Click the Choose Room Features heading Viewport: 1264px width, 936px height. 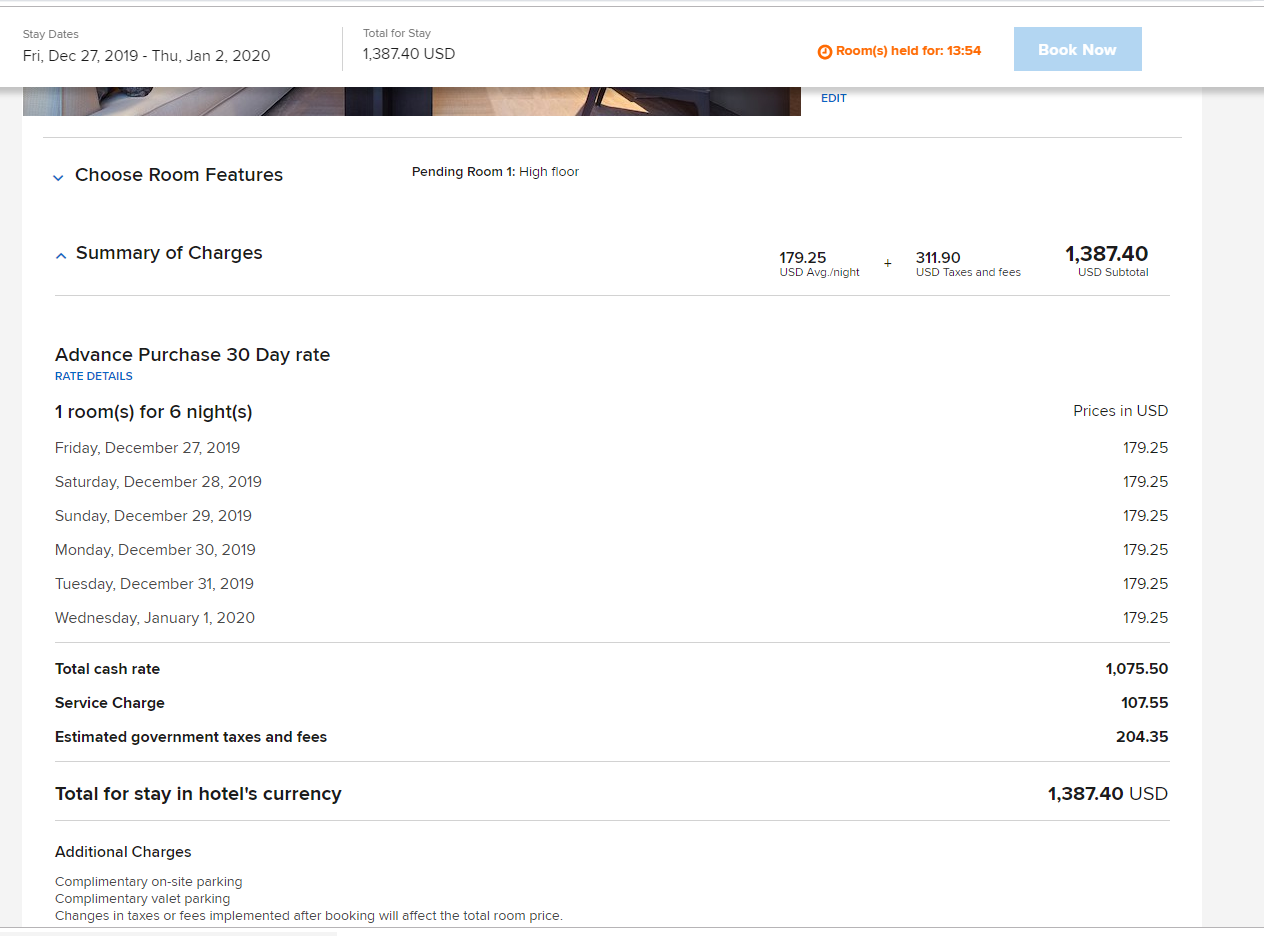coord(179,175)
